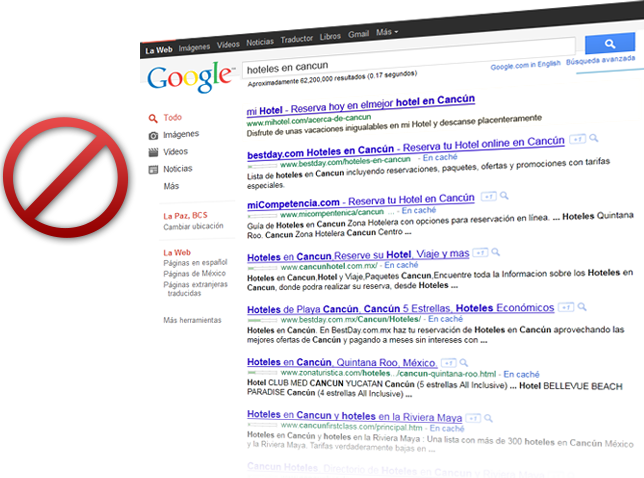Expand Más herramientas in left sidebar

click(192, 320)
